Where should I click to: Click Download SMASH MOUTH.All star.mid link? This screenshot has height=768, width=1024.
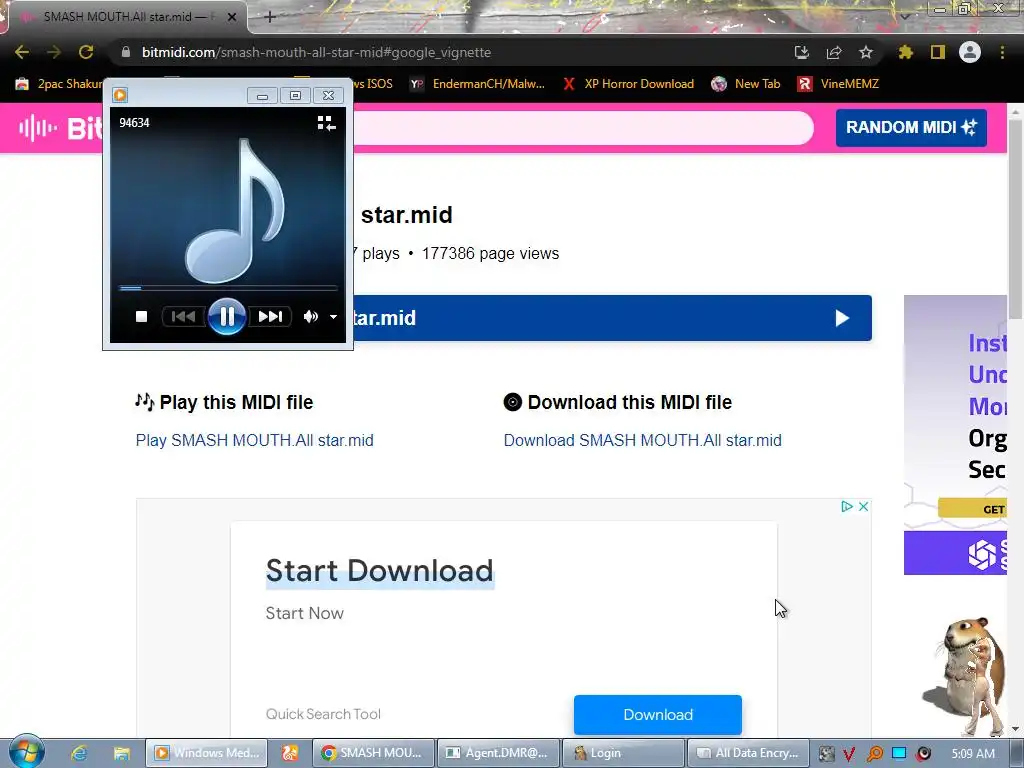(x=643, y=440)
